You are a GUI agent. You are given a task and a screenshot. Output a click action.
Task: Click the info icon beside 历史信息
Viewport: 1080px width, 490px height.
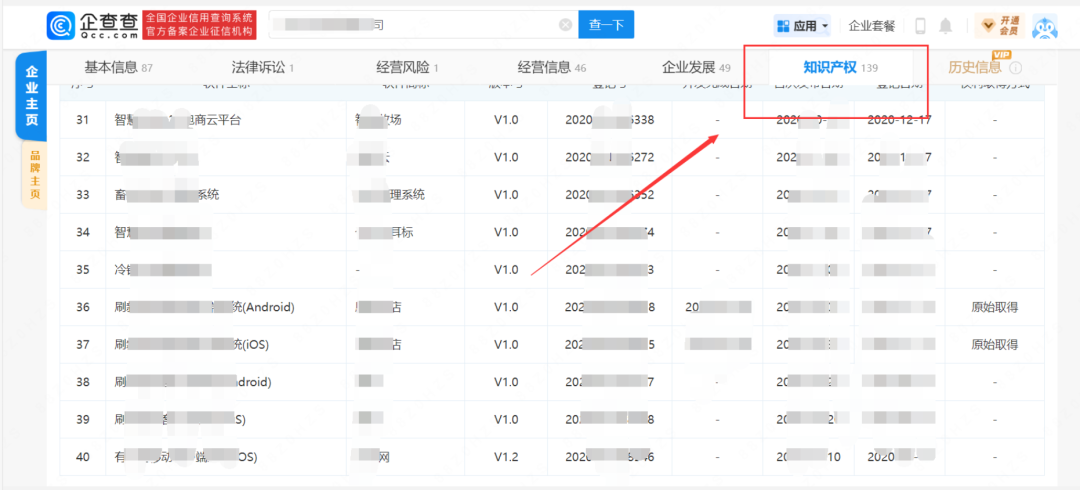[x=1015, y=68]
